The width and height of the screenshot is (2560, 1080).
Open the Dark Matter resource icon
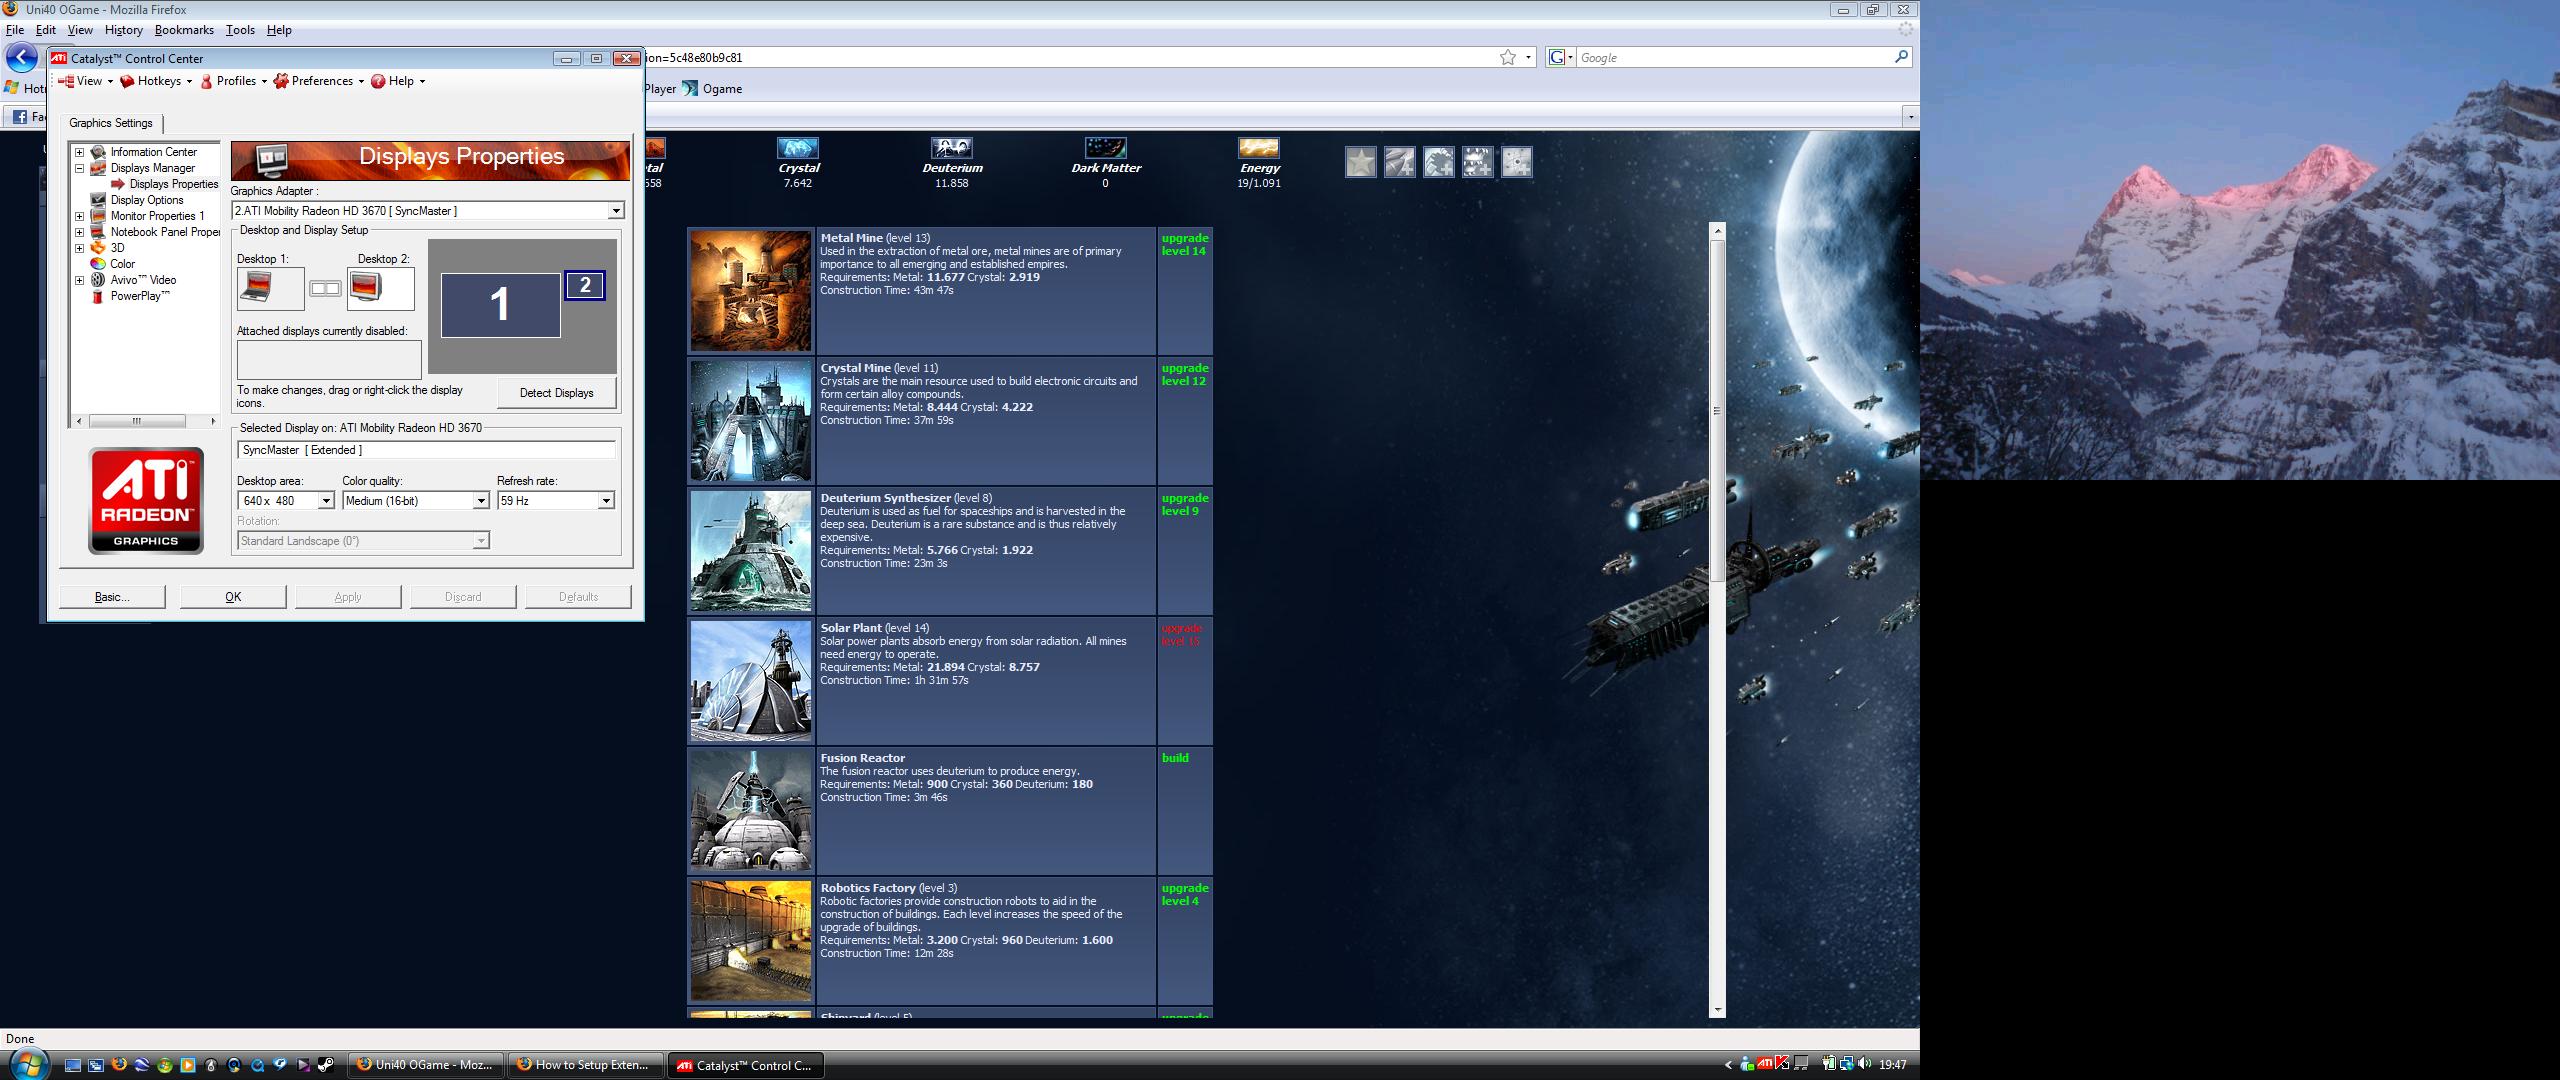1105,148
